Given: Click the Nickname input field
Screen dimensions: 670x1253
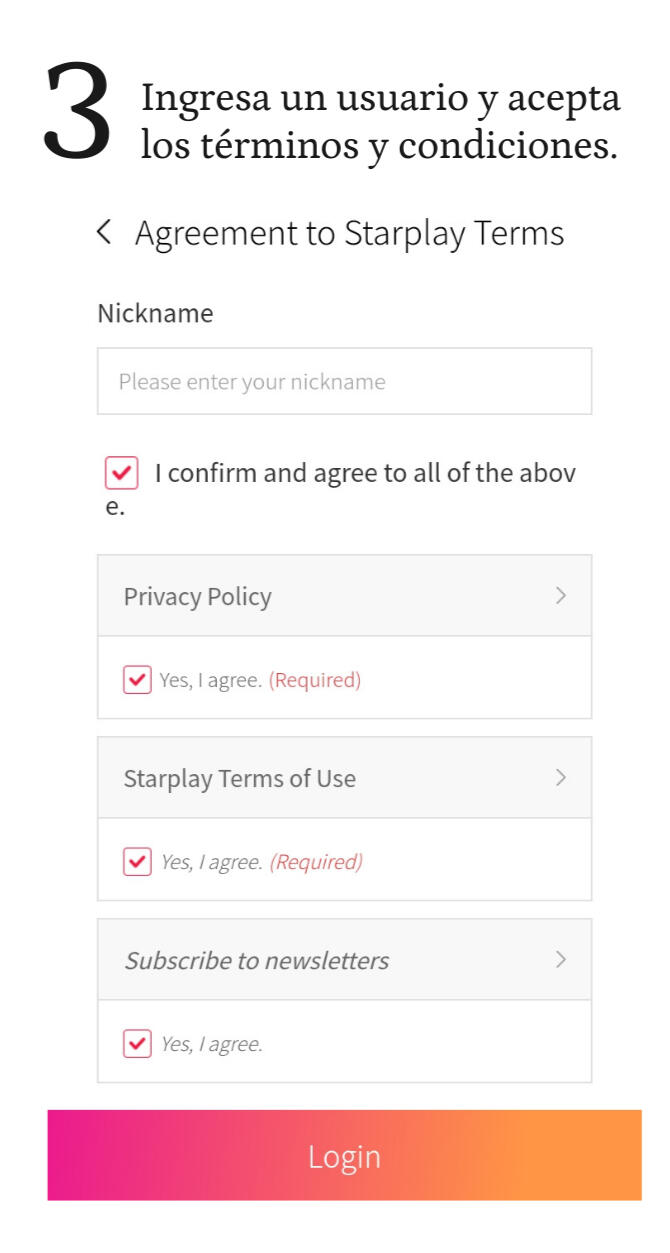Looking at the screenshot, I should click(344, 381).
